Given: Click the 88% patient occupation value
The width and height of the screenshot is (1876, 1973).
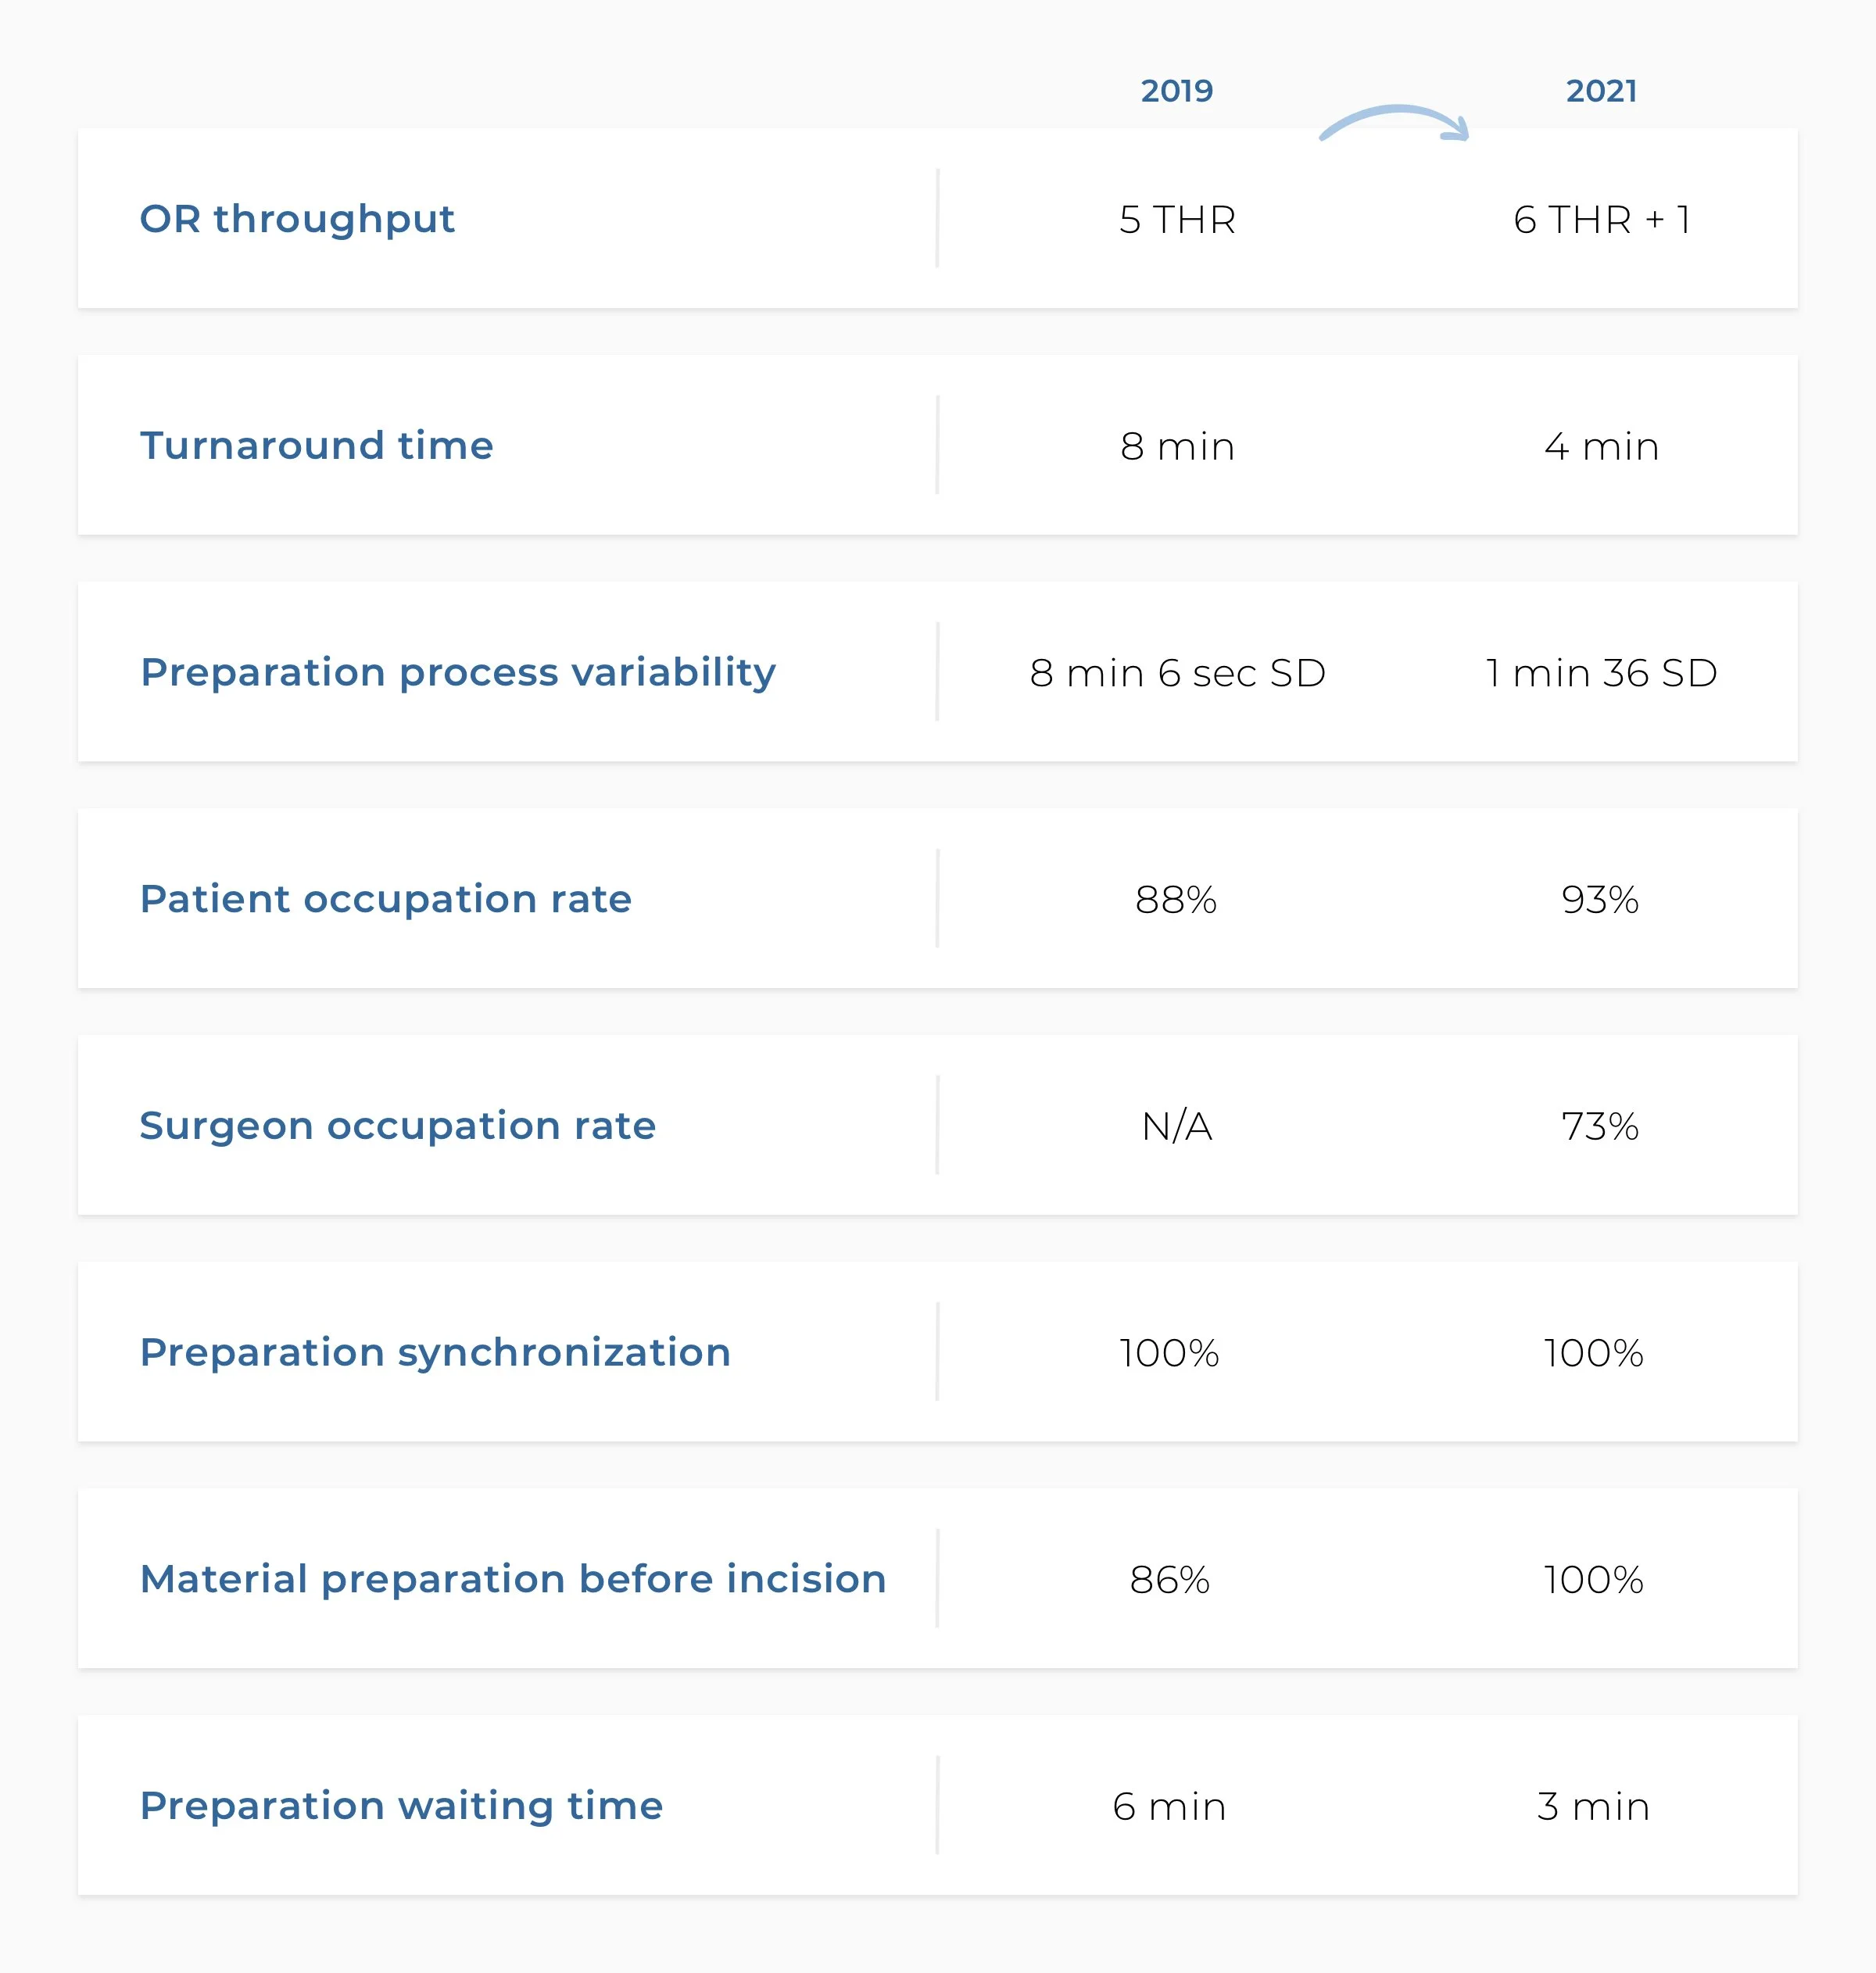Looking at the screenshot, I should pyautogui.click(x=1176, y=900).
